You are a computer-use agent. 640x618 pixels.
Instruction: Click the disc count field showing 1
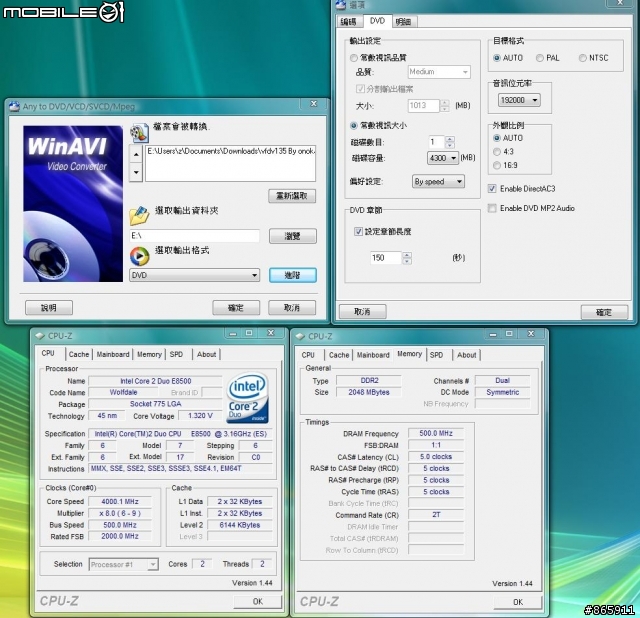[x=436, y=142]
